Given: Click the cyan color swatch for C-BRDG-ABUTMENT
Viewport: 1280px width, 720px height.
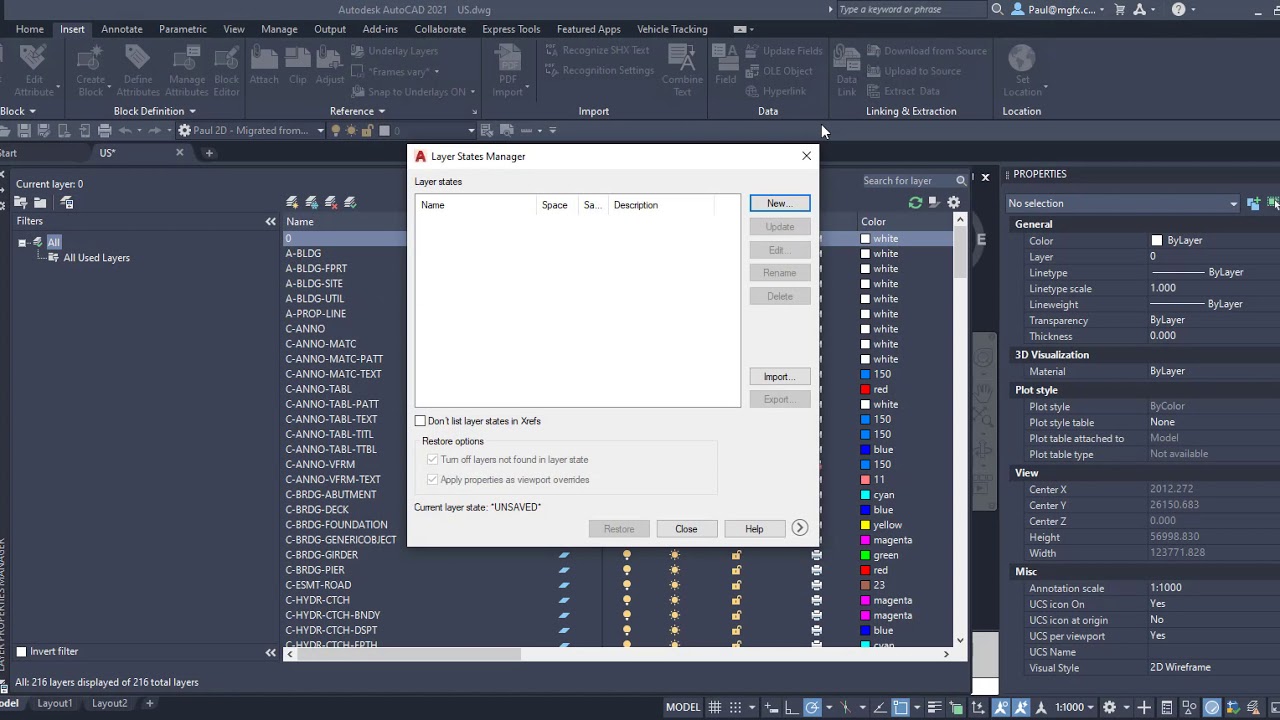Looking at the screenshot, I should 865,495.
